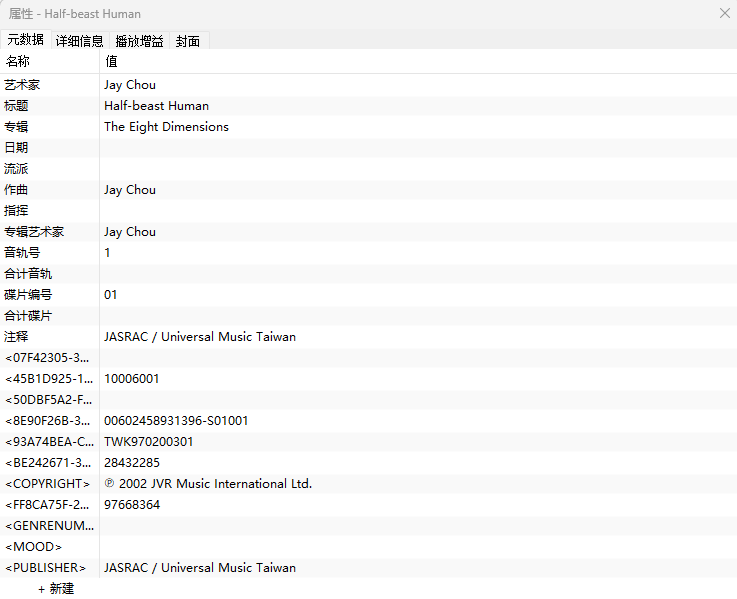Select the <PUBLISHER> value JASRAC / Universal Music Taiwan
Viewport: 737px width, 599px height.
click(200, 567)
